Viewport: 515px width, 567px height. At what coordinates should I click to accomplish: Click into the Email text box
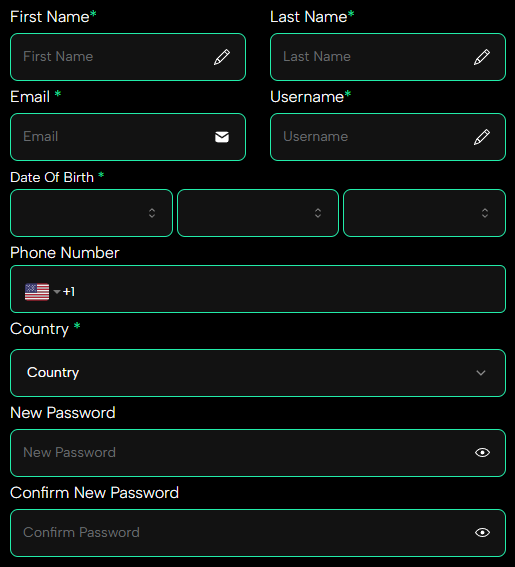coord(128,137)
